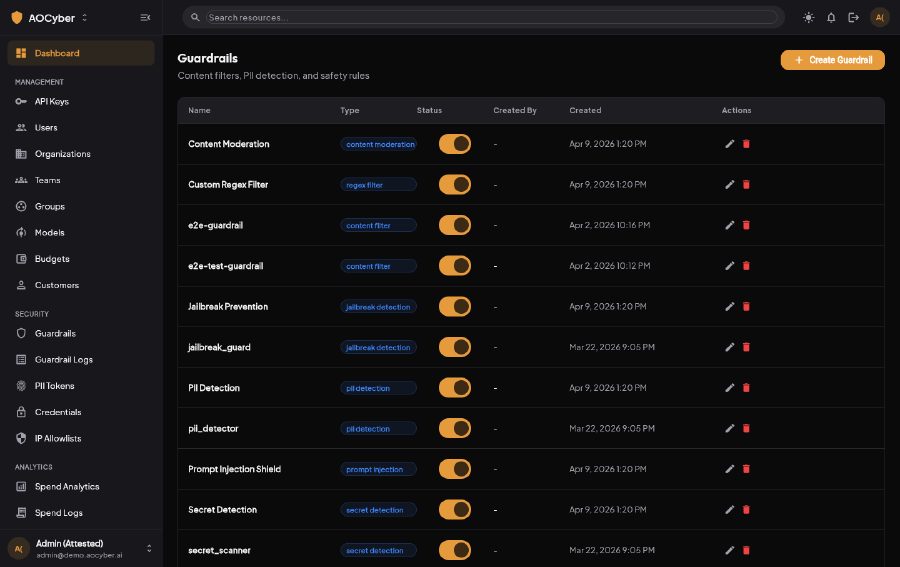Select Groups in sidebar
Screen dimensions: 900x567
[x=81, y=207]
